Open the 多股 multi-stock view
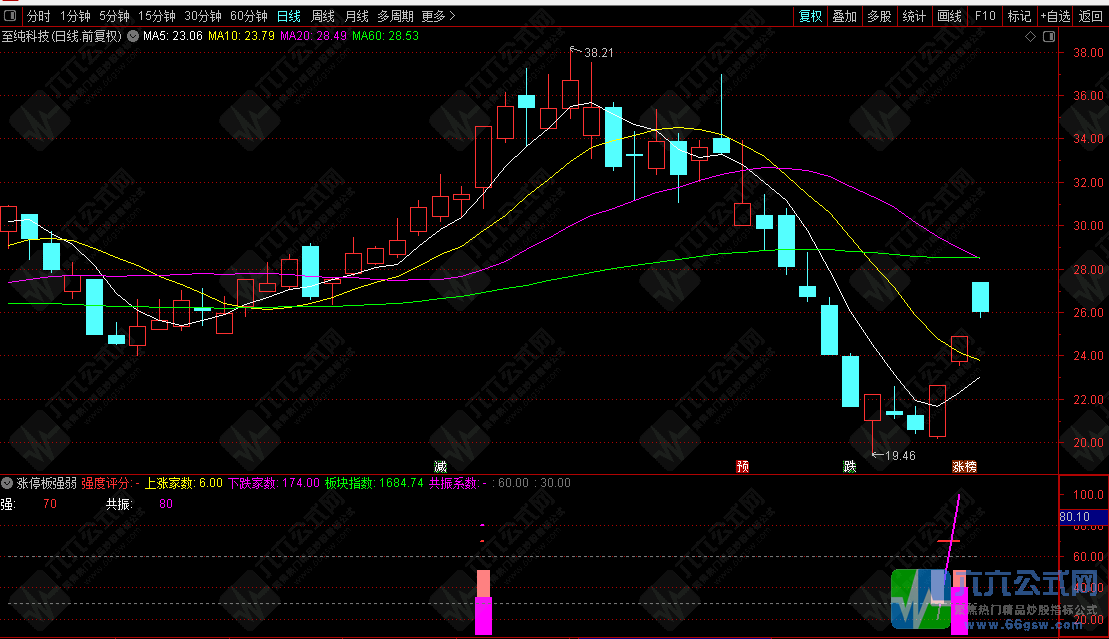1109x639 pixels. click(879, 16)
